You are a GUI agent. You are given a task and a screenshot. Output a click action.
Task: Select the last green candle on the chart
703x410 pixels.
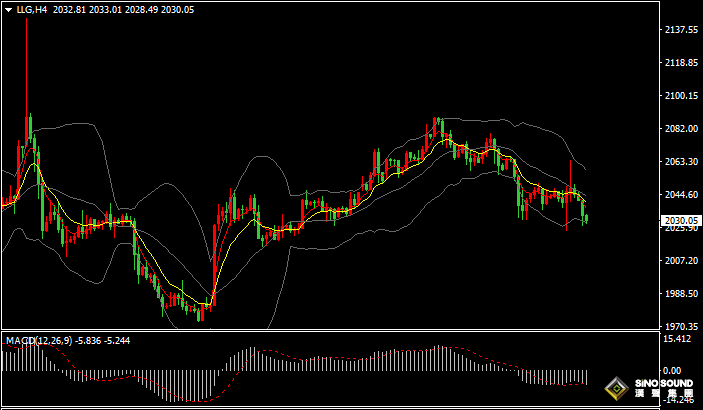585,217
